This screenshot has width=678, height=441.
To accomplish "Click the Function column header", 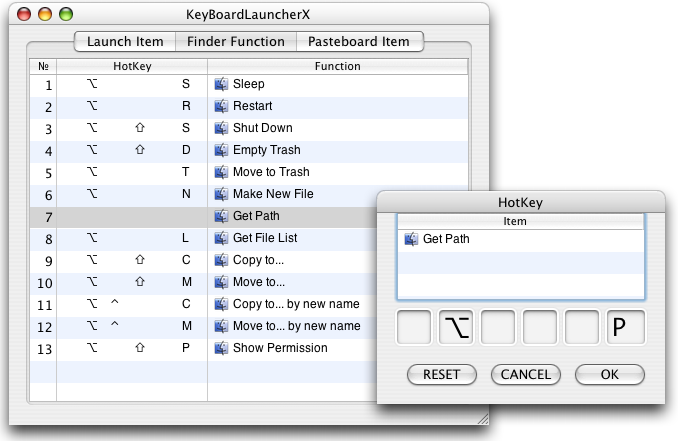I will [x=338, y=66].
